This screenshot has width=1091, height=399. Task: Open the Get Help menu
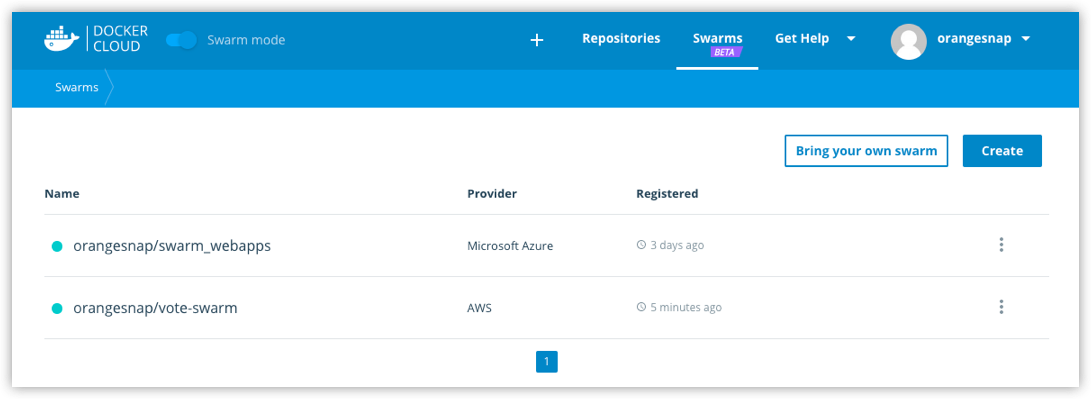(802, 38)
